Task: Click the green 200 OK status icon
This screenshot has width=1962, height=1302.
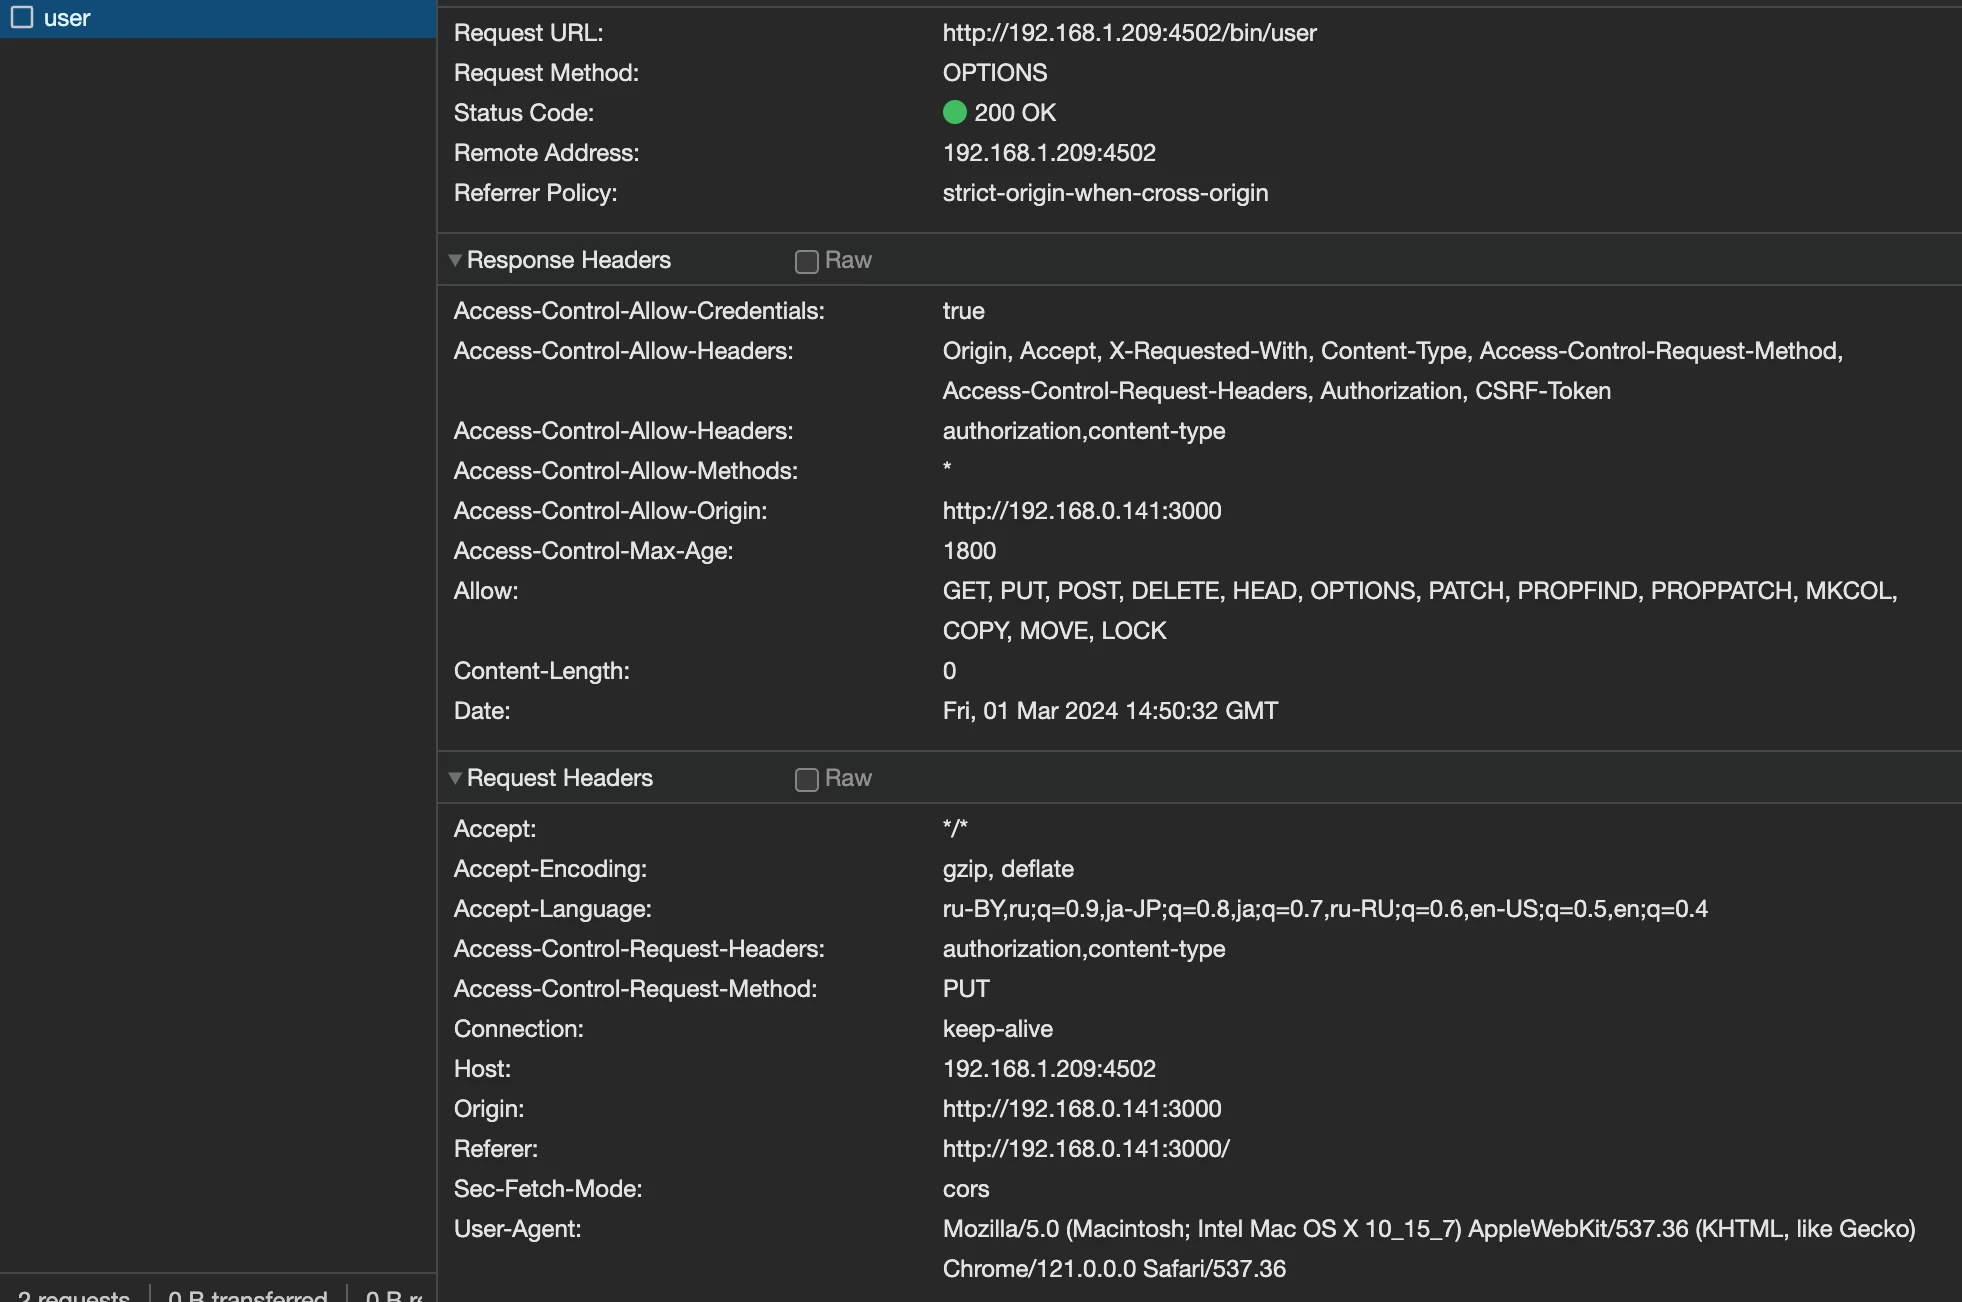Action: pyautogui.click(x=954, y=113)
